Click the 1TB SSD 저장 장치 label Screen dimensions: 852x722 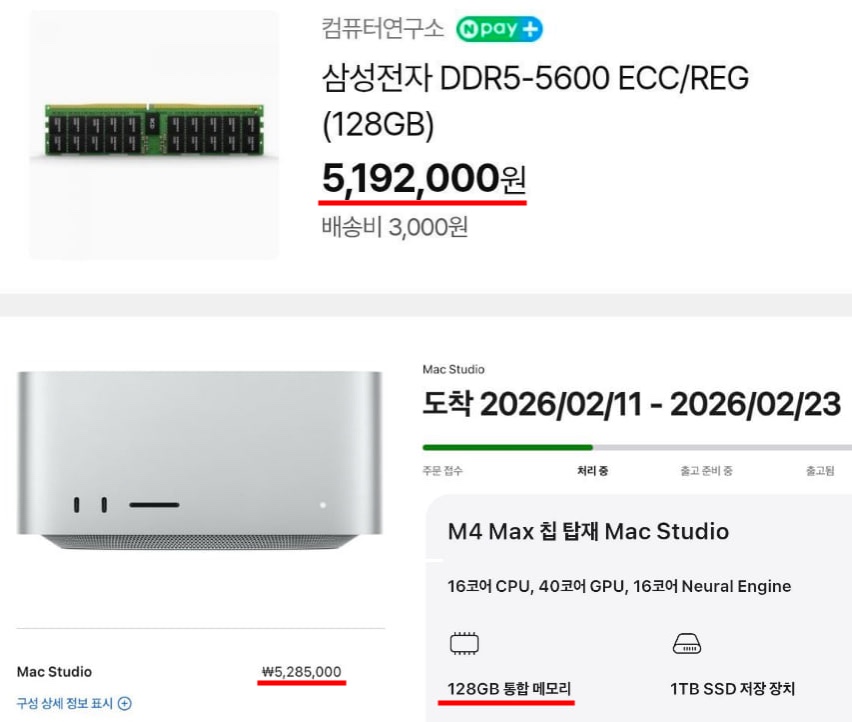point(732,689)
